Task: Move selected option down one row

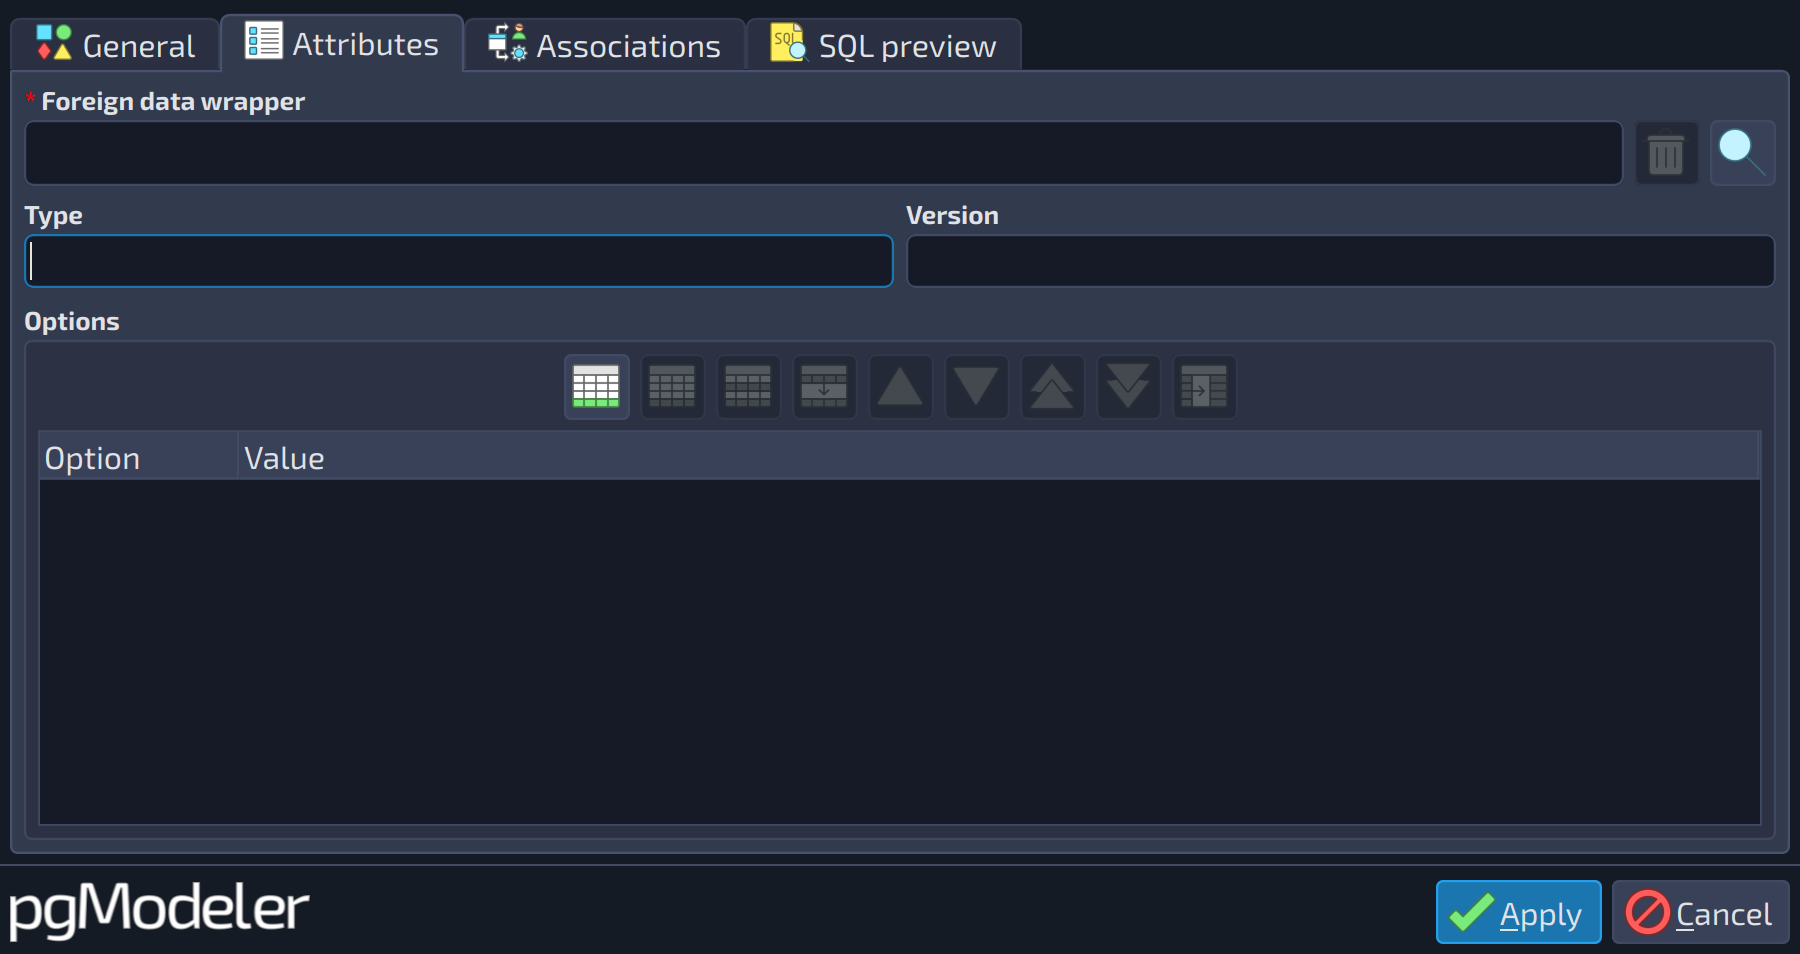Action: [976, 387]
